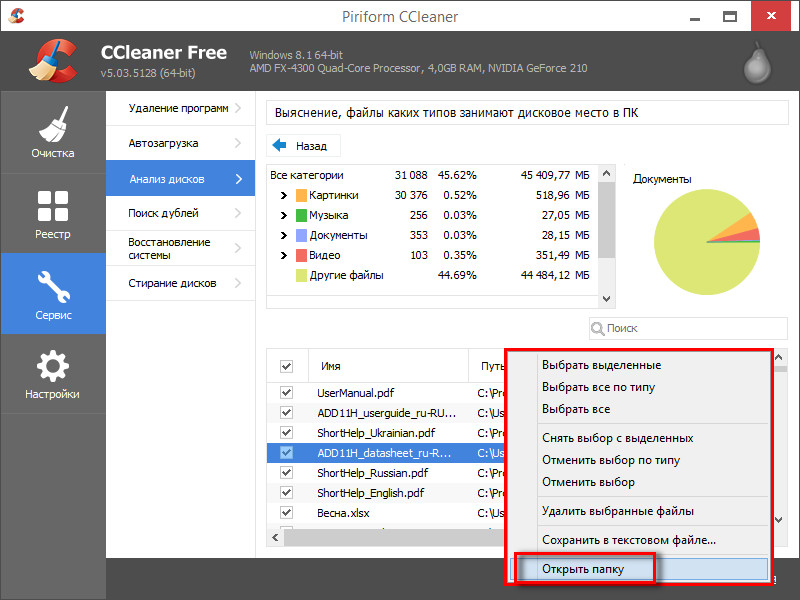800x600 pixels.
Task: Click the blue back arrow icon
Action: click(280, 145)
